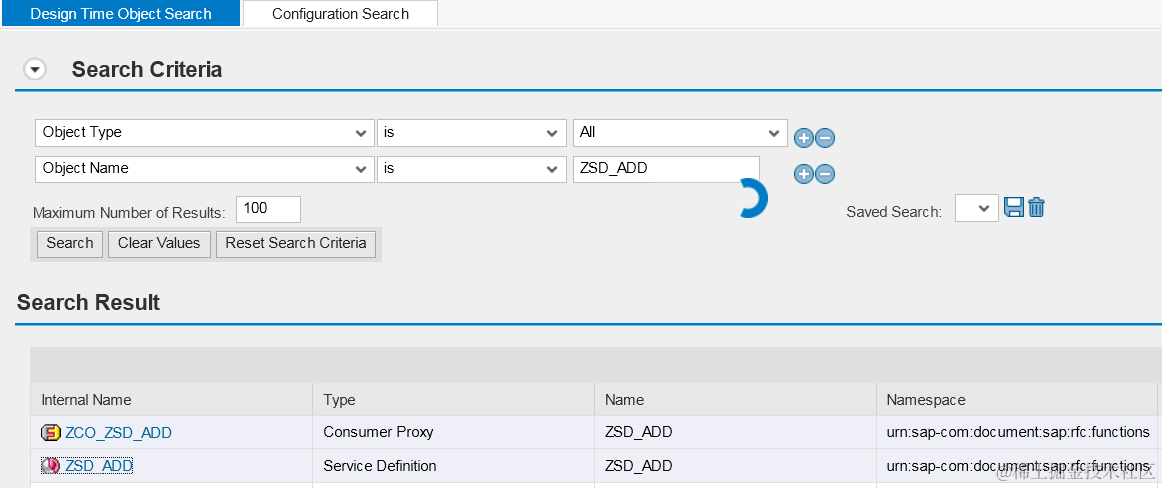Switch to the Configuration Search tab
Screen dimensions: 1162x488
point(340,14)
